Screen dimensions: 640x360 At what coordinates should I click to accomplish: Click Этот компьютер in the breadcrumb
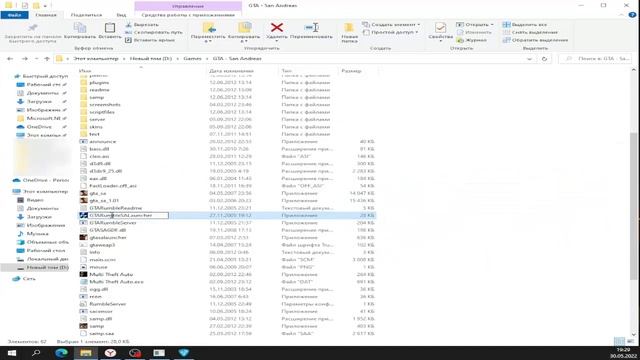coord(96,59)
